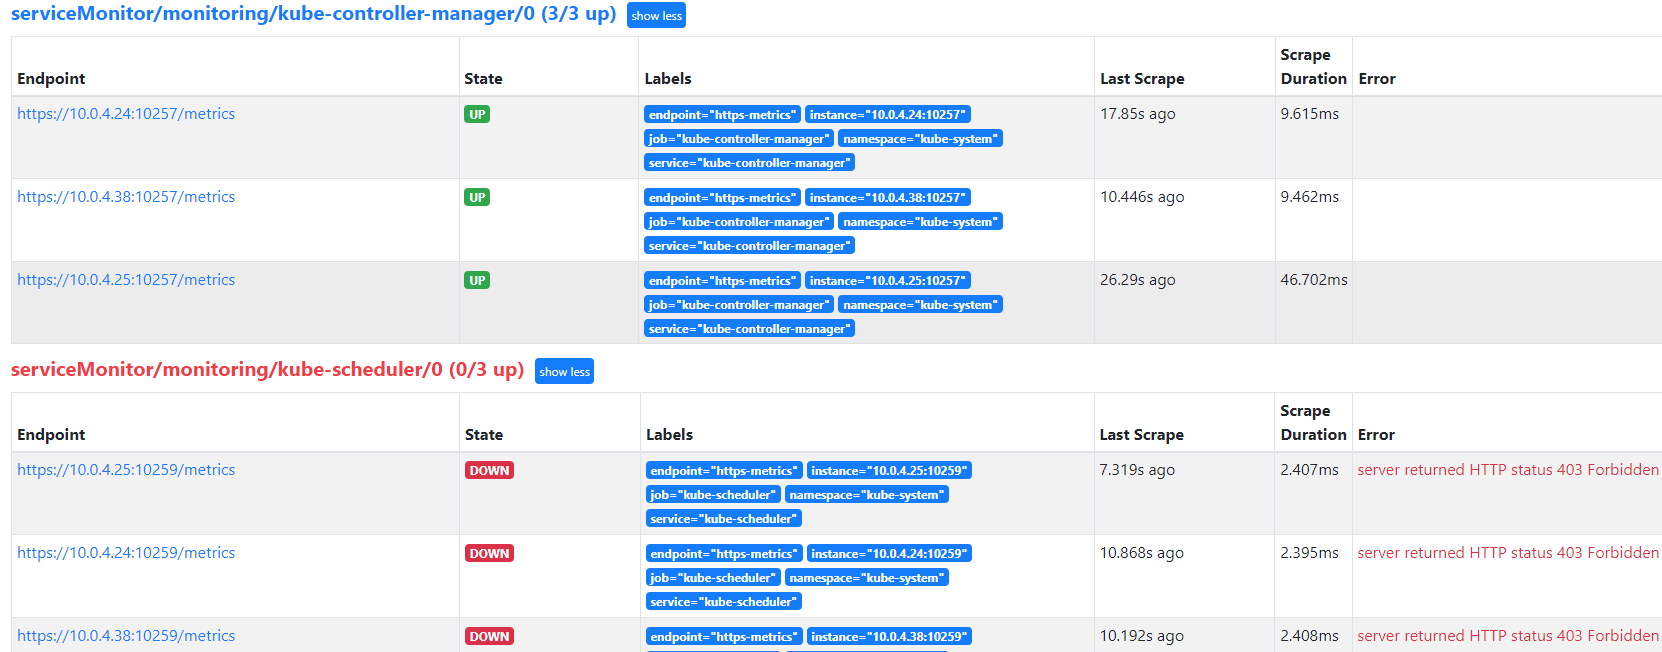This screenshot has width=1662, height=652.
Task: Open endpoint https://10.0.4.38:10257/metrics
Action: coord(126,197)
